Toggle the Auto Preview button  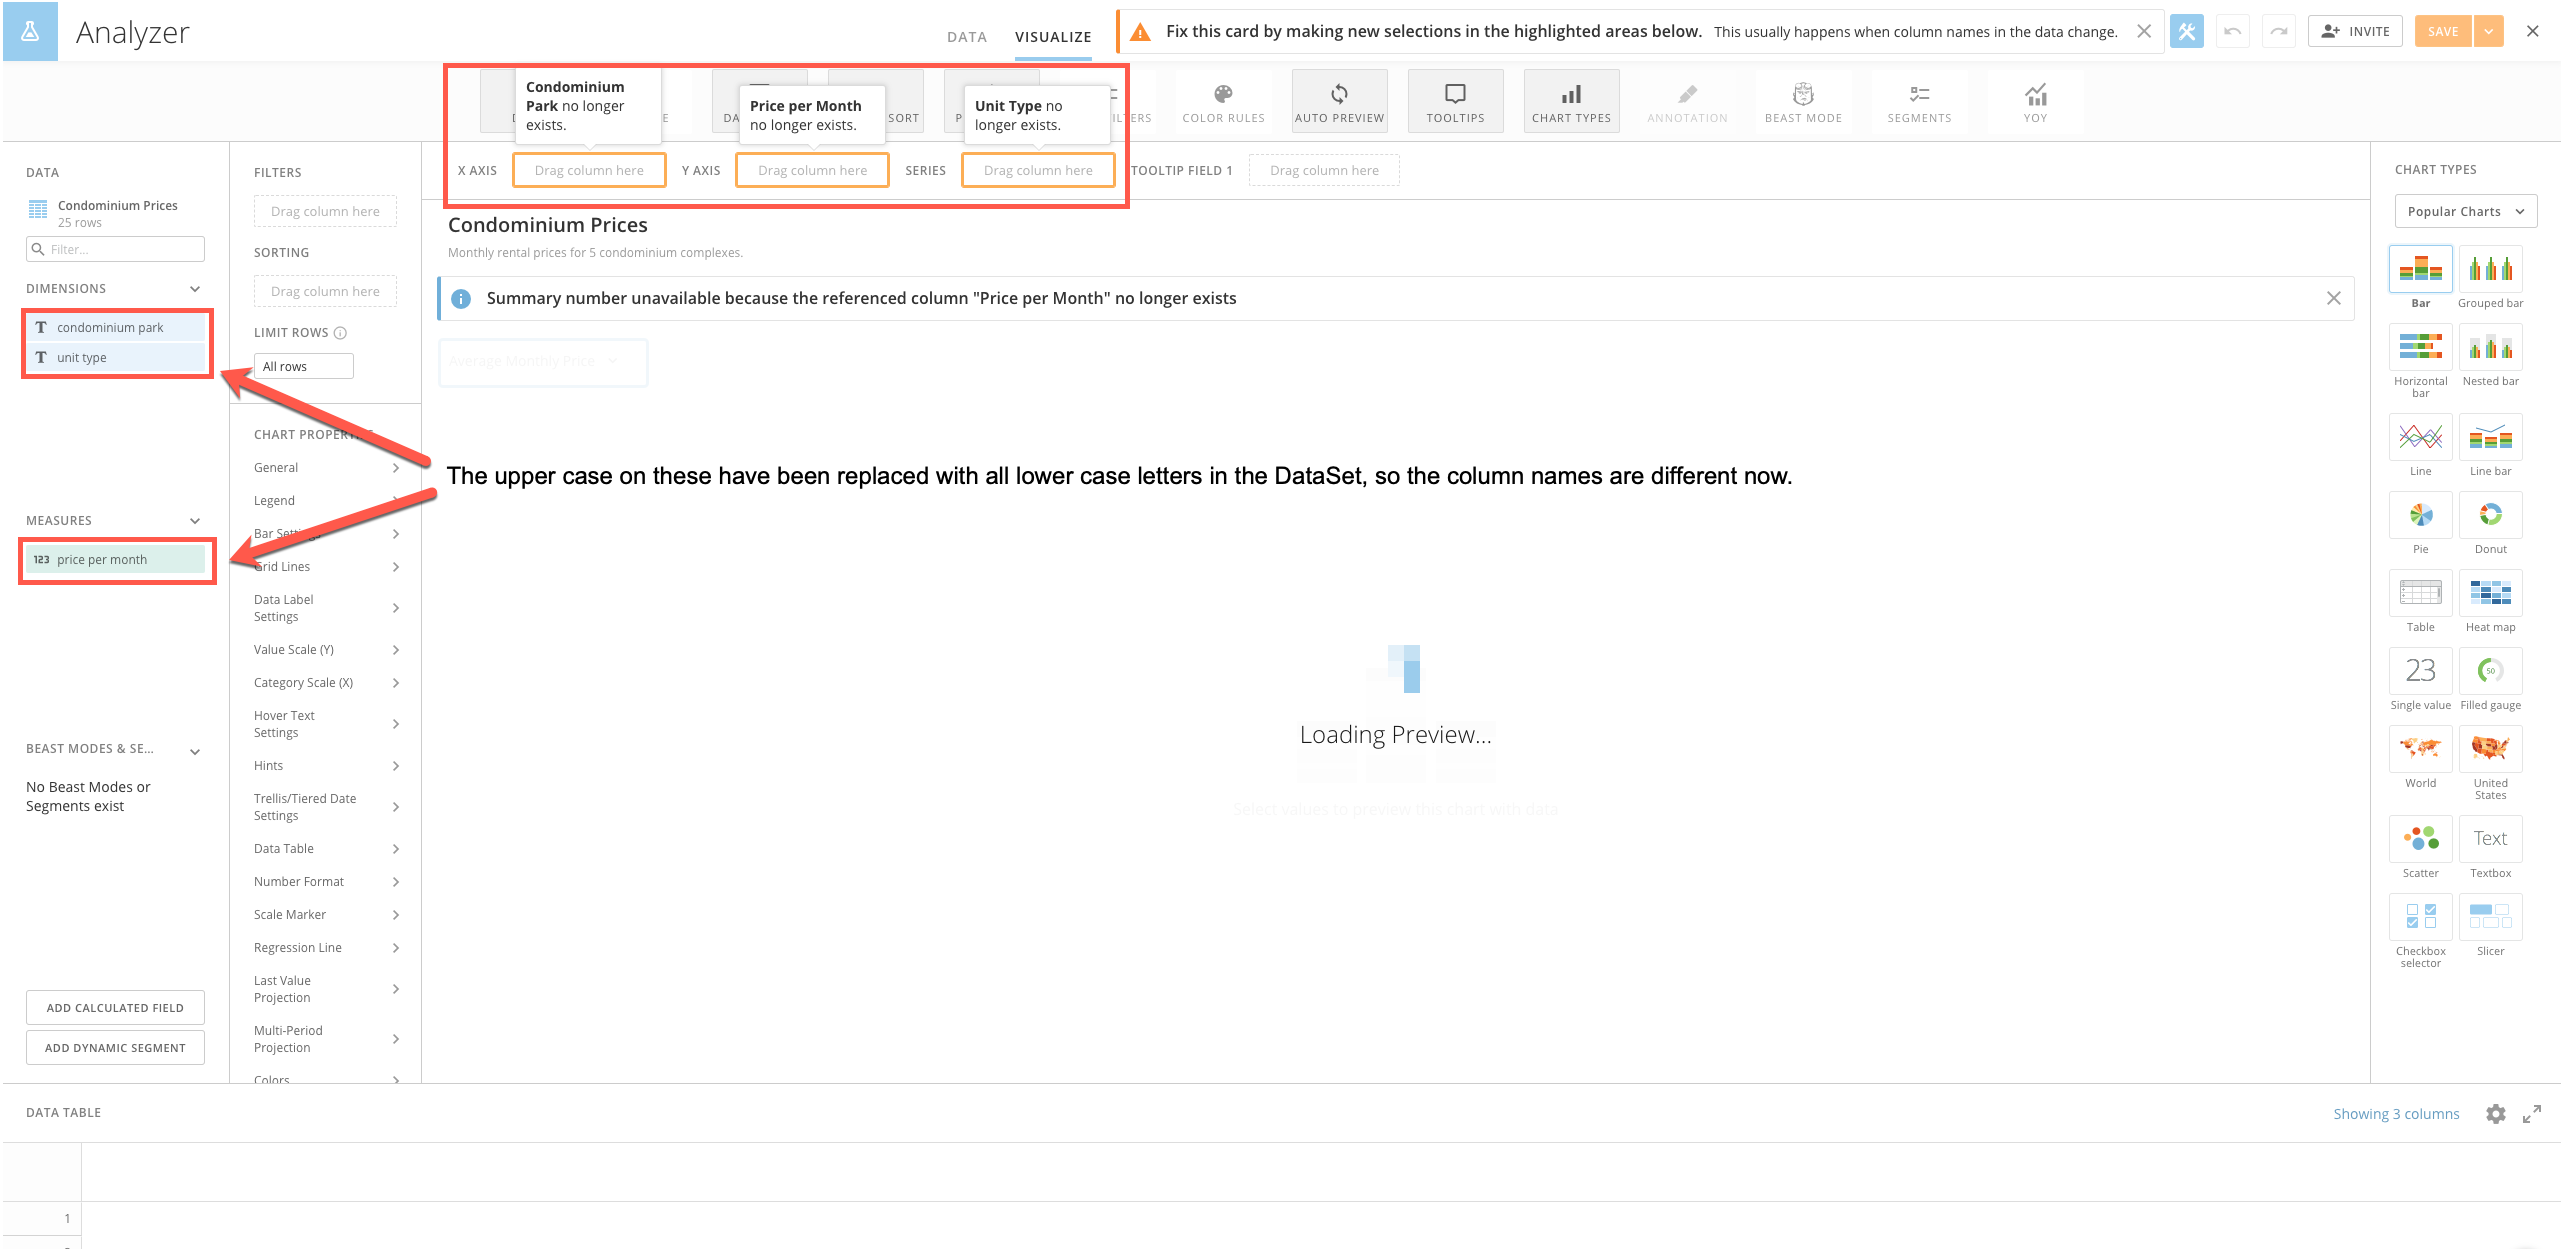coord(1339,102)
